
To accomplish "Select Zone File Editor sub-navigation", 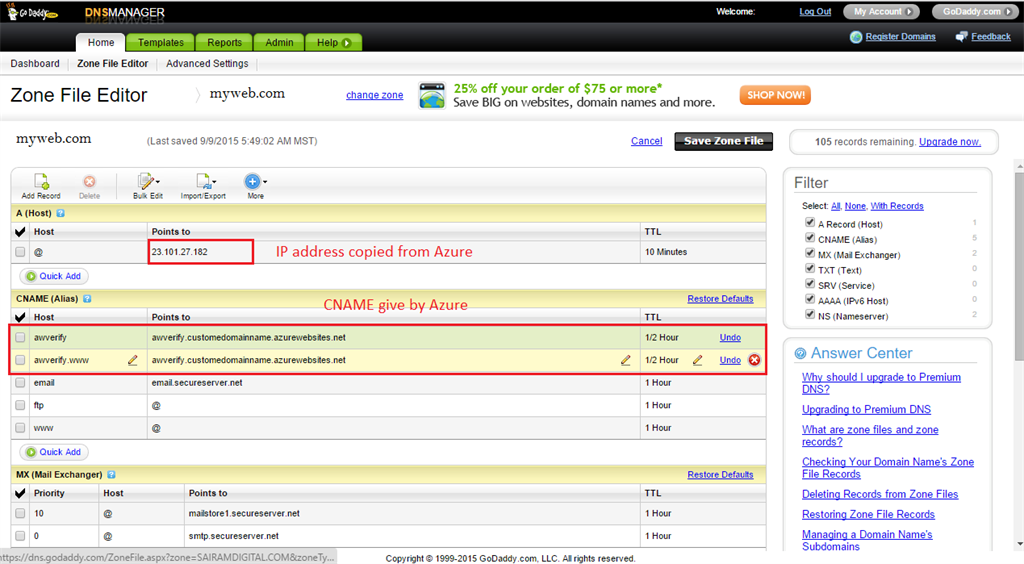I will click(x=112, y=63).
